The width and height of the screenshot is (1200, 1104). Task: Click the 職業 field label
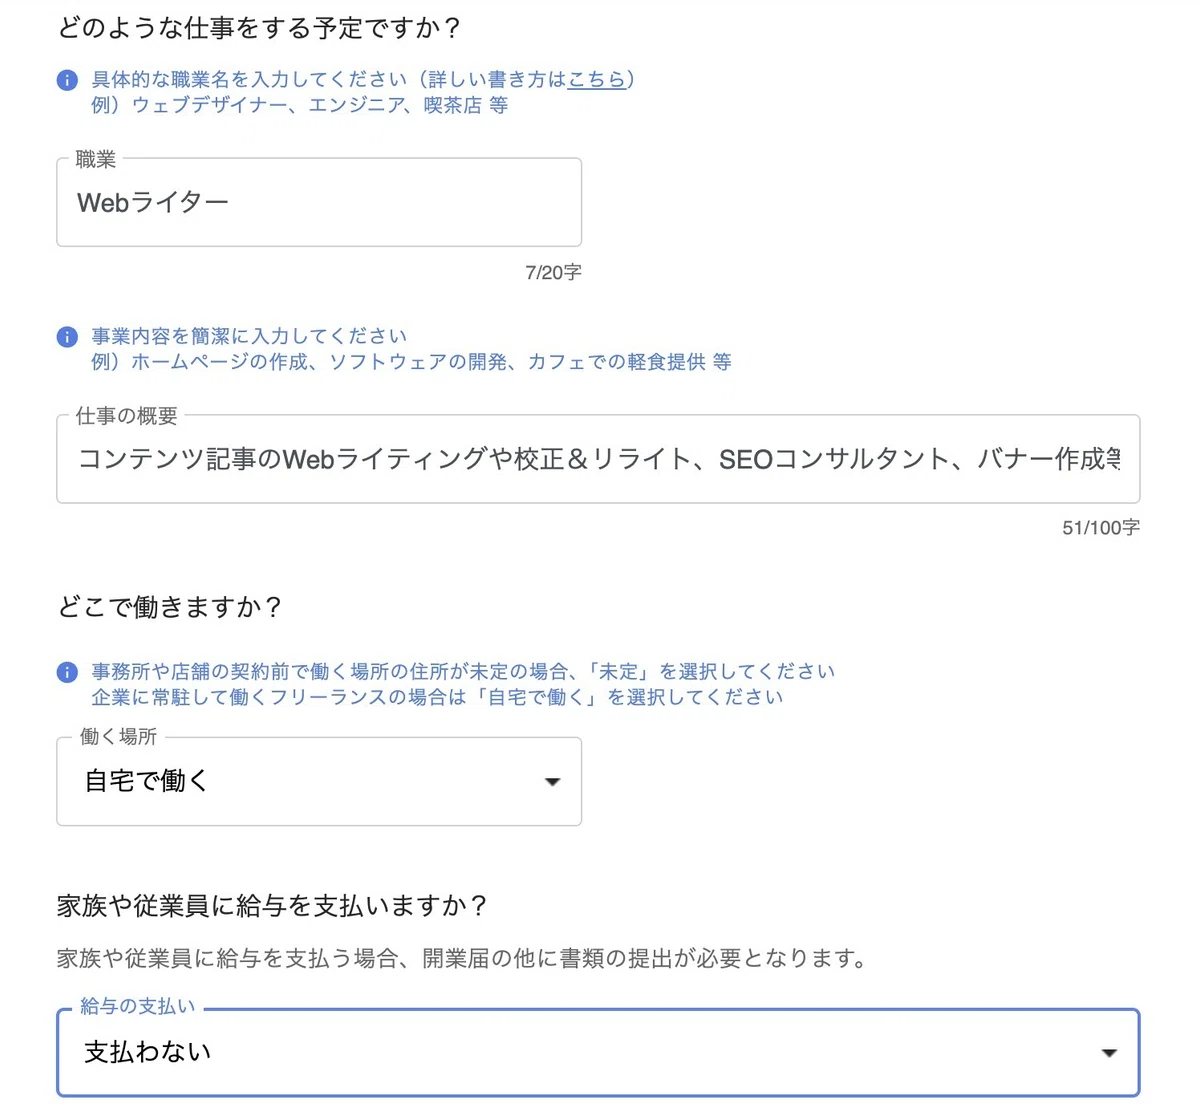(96, 159)
